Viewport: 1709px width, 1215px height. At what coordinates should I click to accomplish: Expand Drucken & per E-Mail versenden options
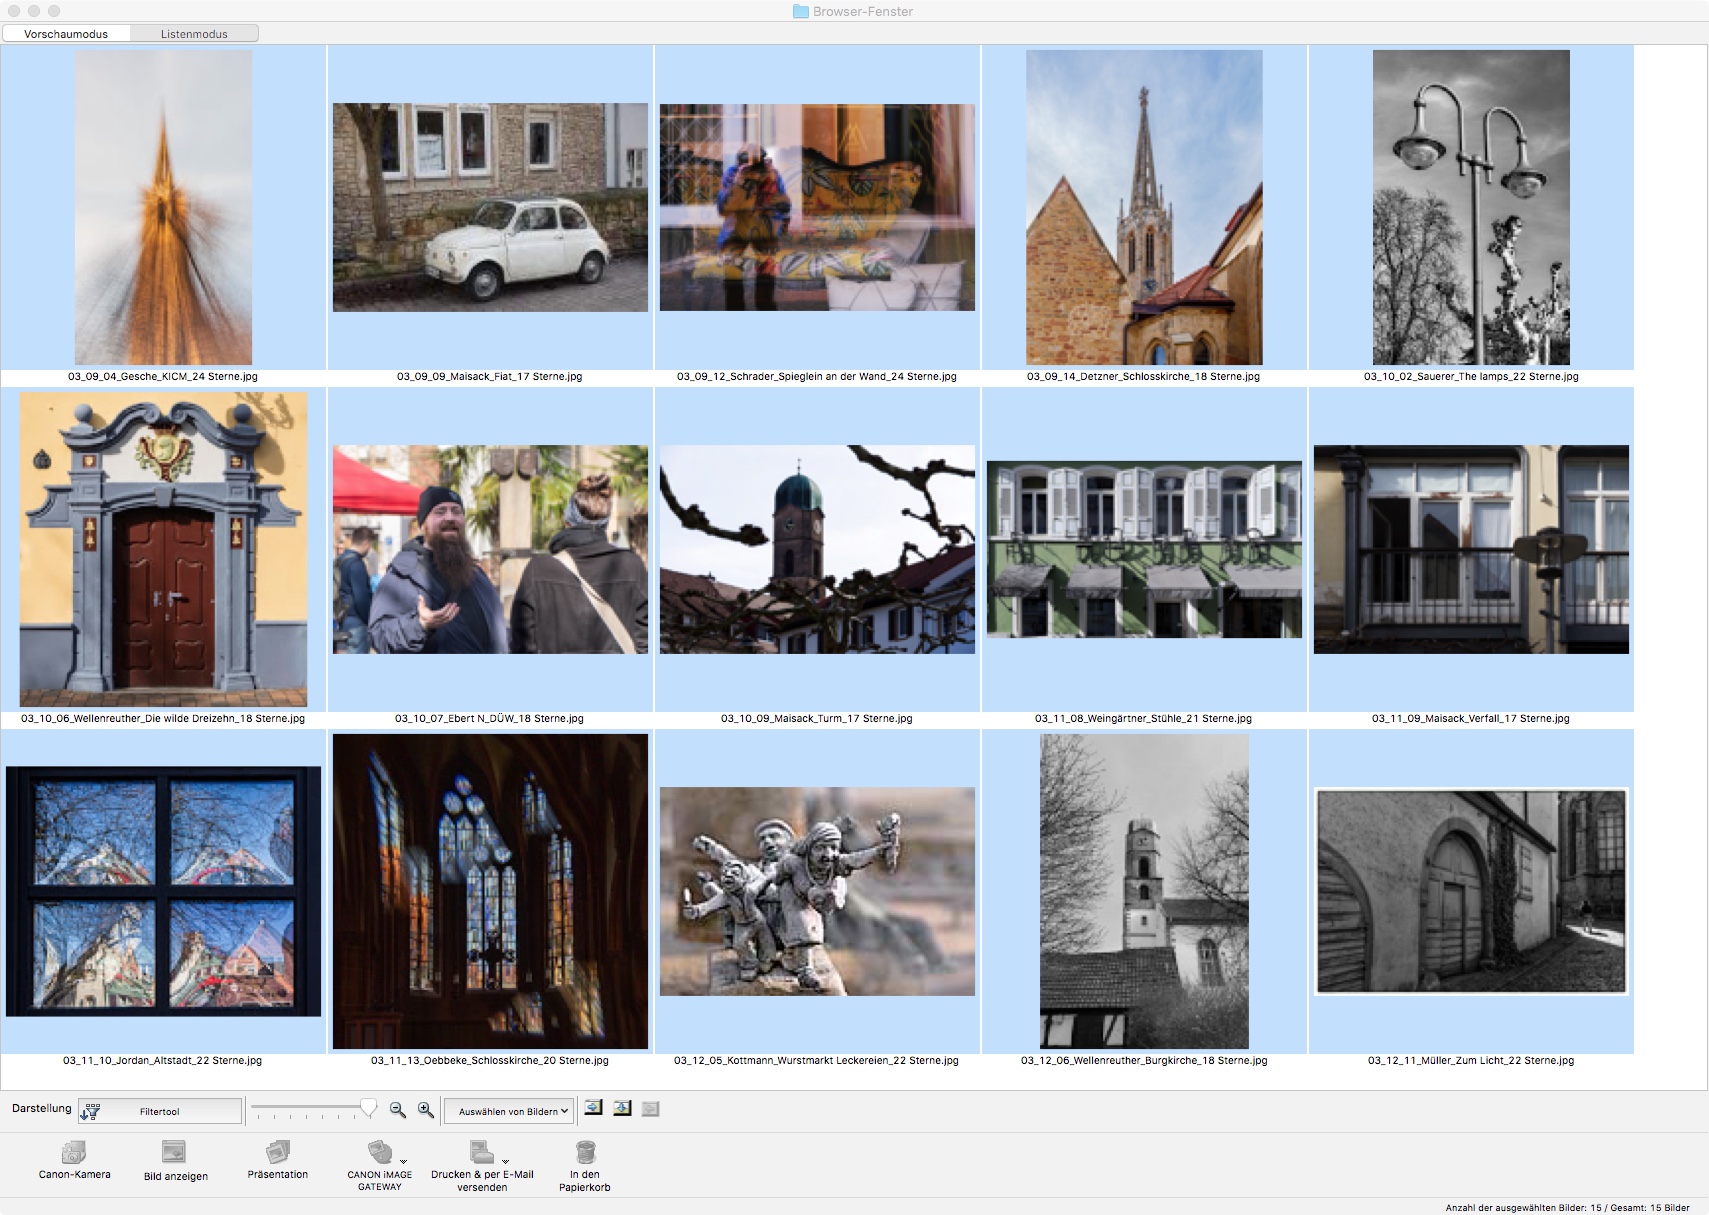pyautogui.click(x=505, y=1160)
